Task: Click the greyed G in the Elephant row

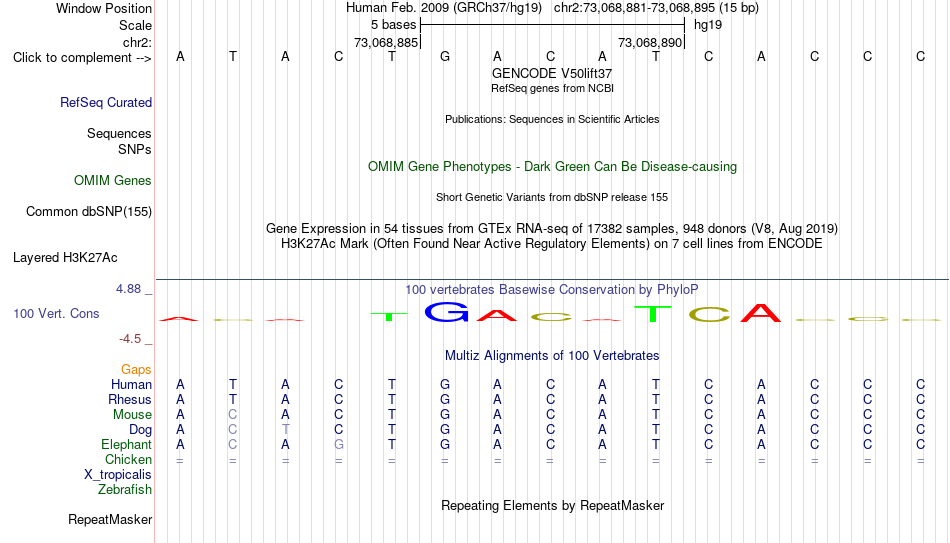Action: (x=339, y=444)
